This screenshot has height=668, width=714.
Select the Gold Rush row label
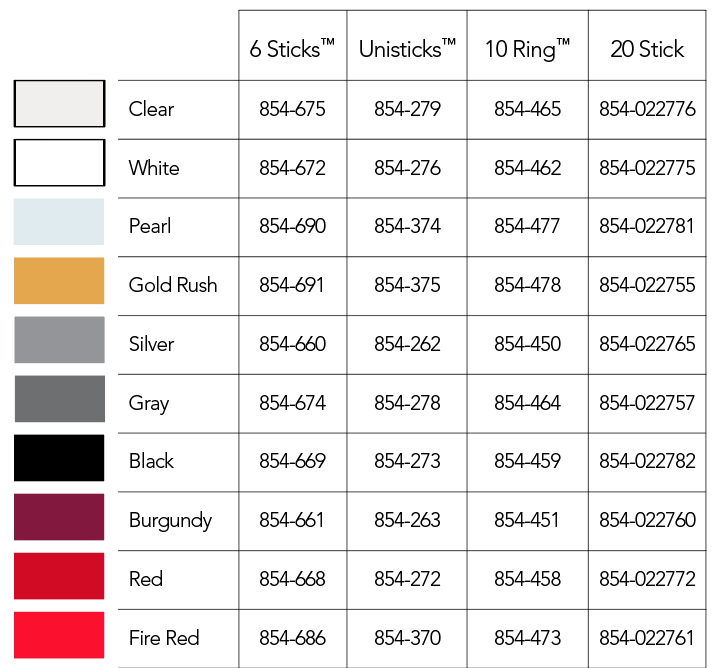[x=173, y=285]
